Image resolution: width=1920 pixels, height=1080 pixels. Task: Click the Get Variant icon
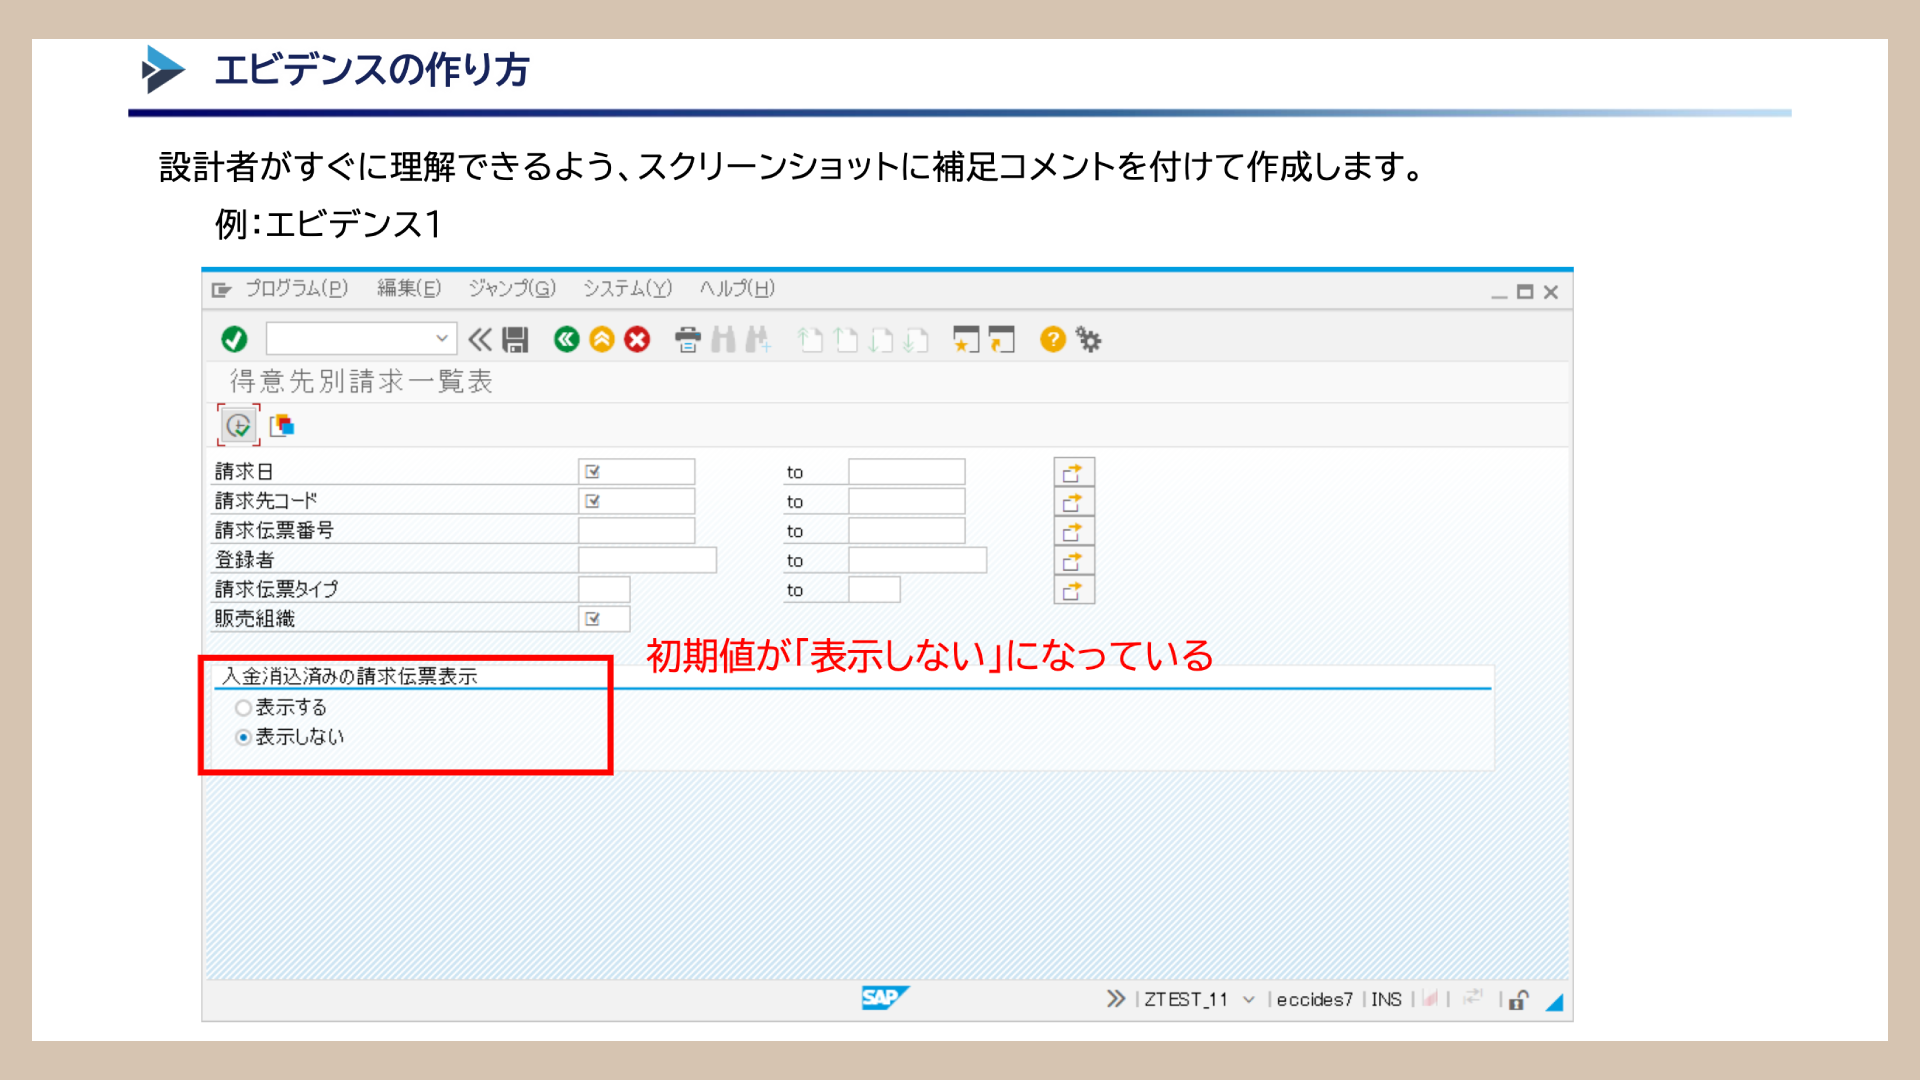[x=282, y=426]
